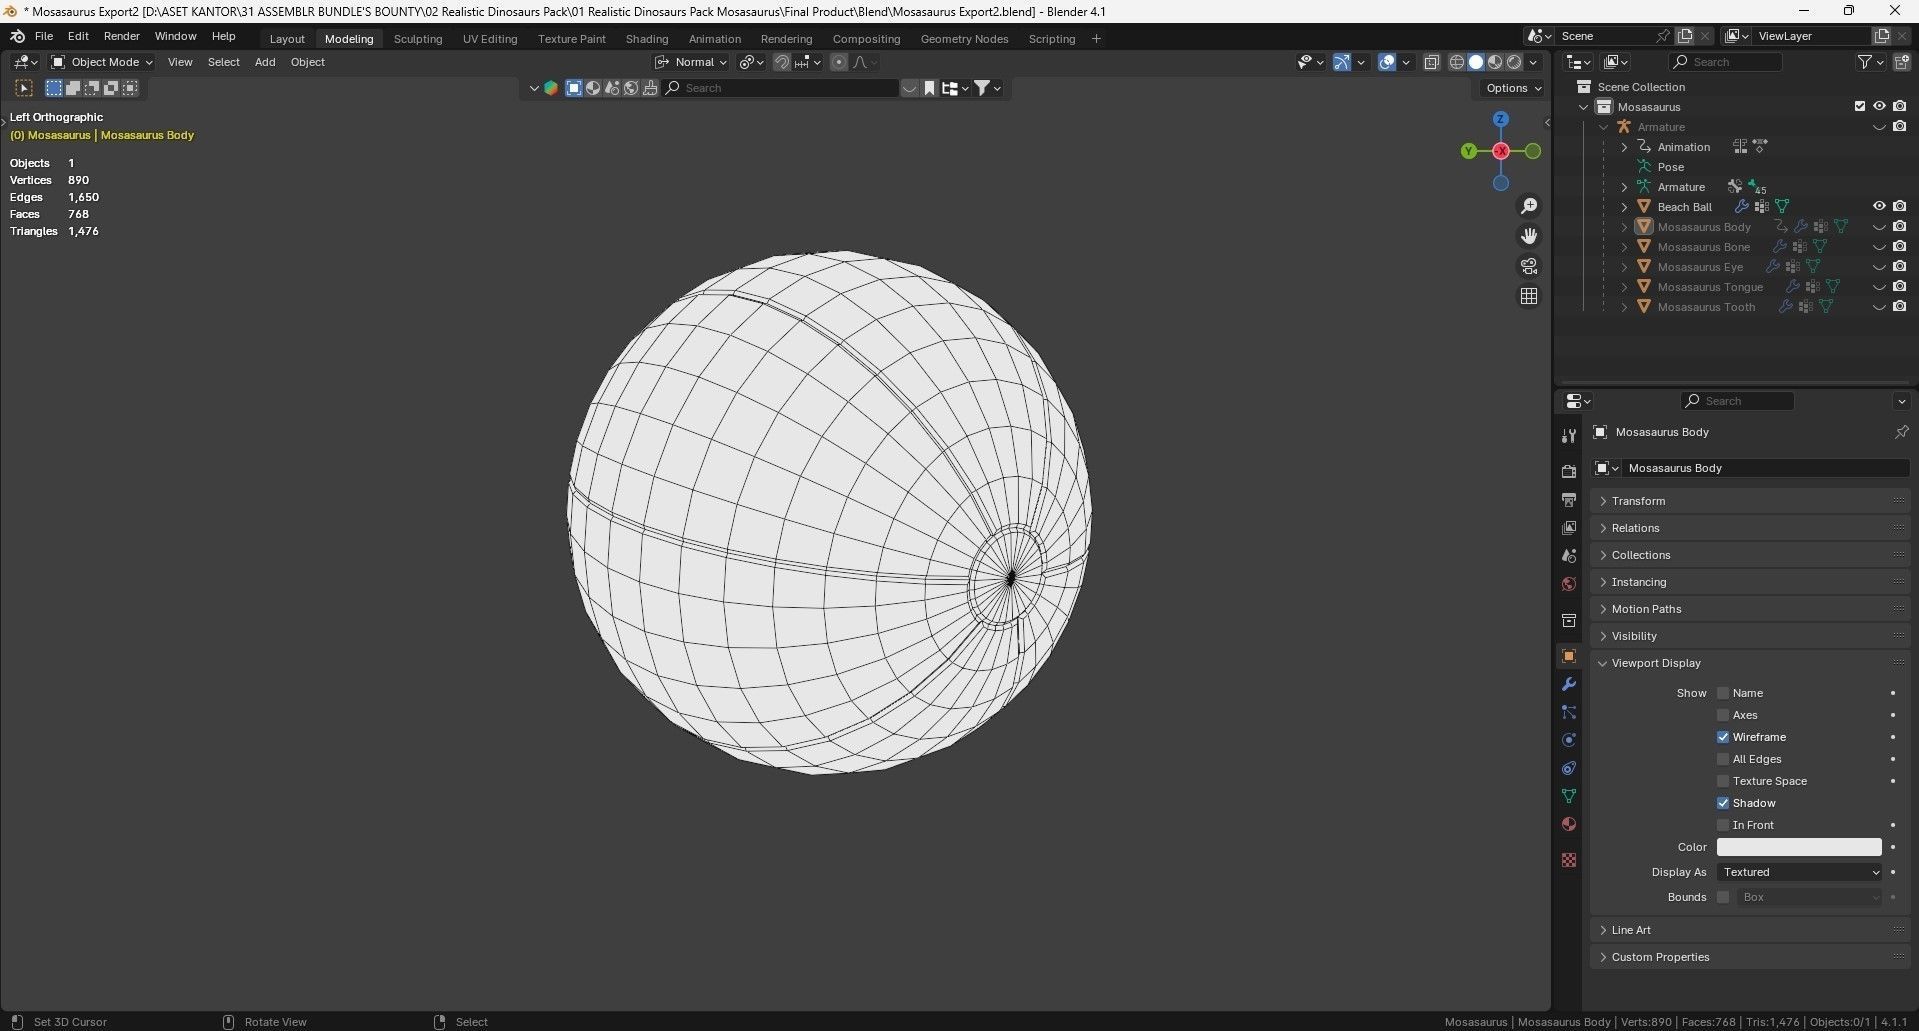The width and height of the screenshot is (1919, 1031).
Task: Open the Tool properties tab
Action: pos(1568,435)
